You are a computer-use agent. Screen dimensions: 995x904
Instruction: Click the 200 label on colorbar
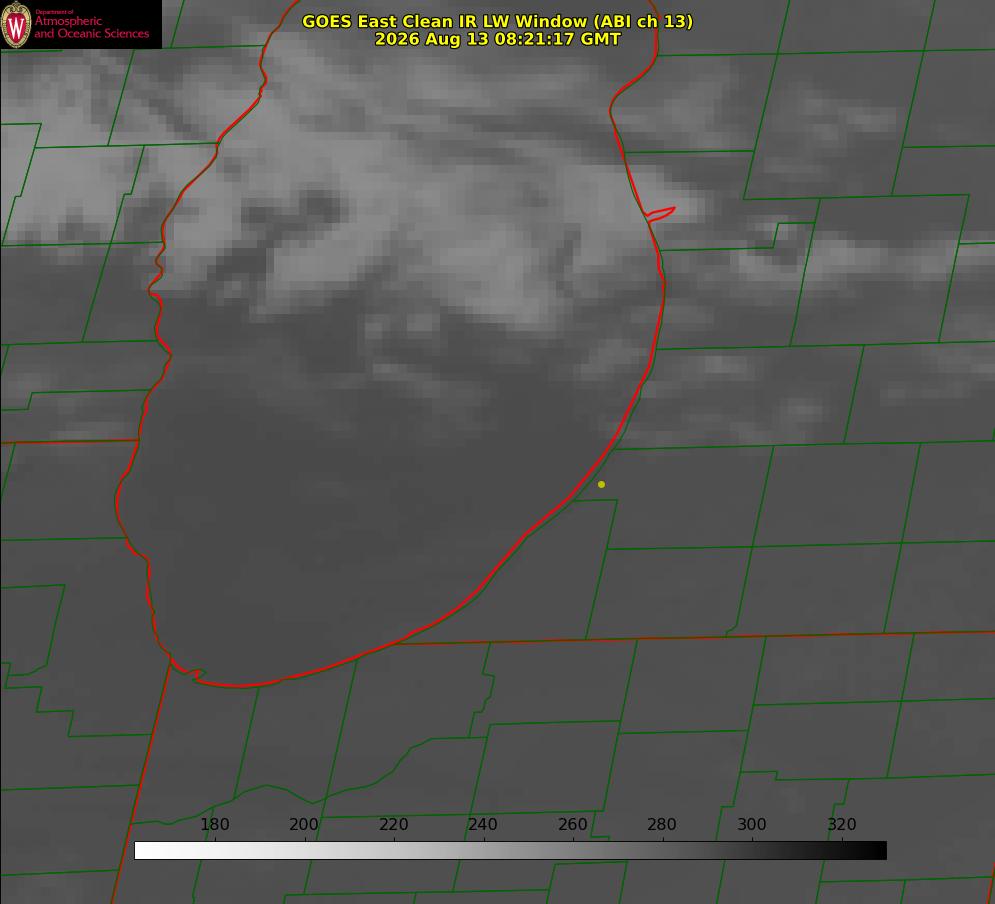(304, 824)
